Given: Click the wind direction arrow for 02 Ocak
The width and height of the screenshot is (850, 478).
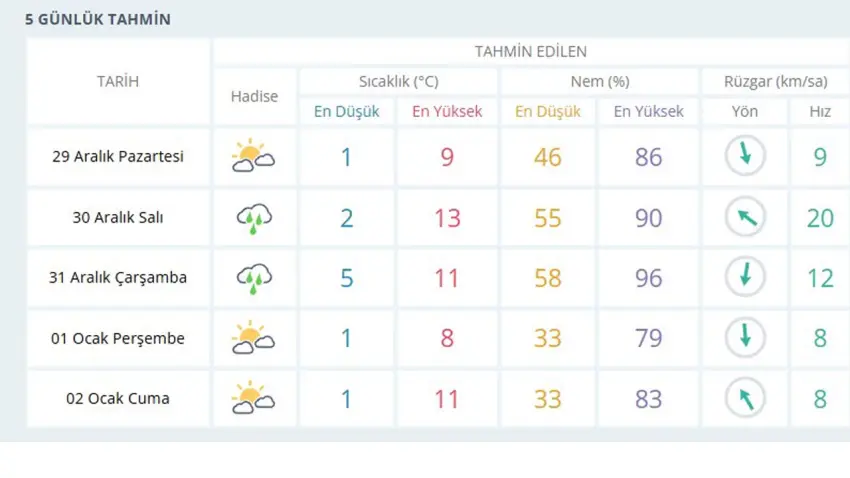Looking at the screenshot, I should [x=745, y=398].
